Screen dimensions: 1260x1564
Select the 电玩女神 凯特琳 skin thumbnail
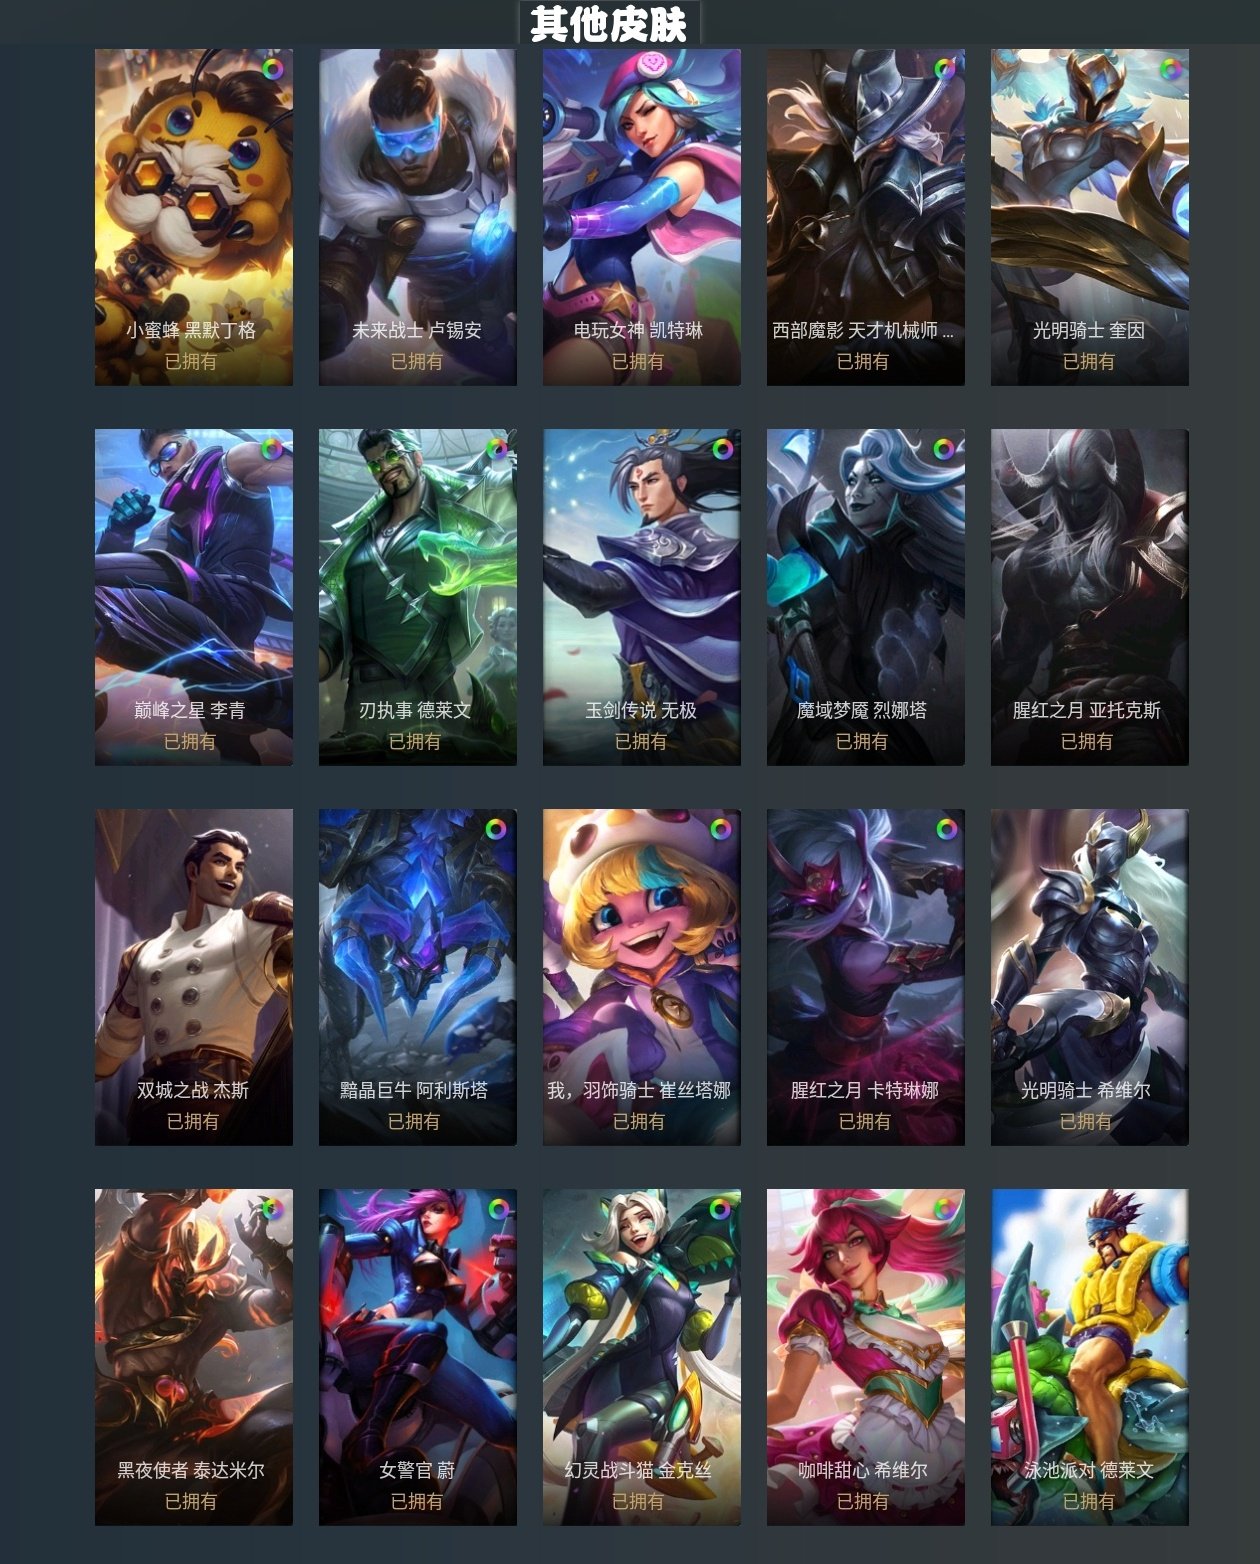pyautogui.click(x=642, y=217)
